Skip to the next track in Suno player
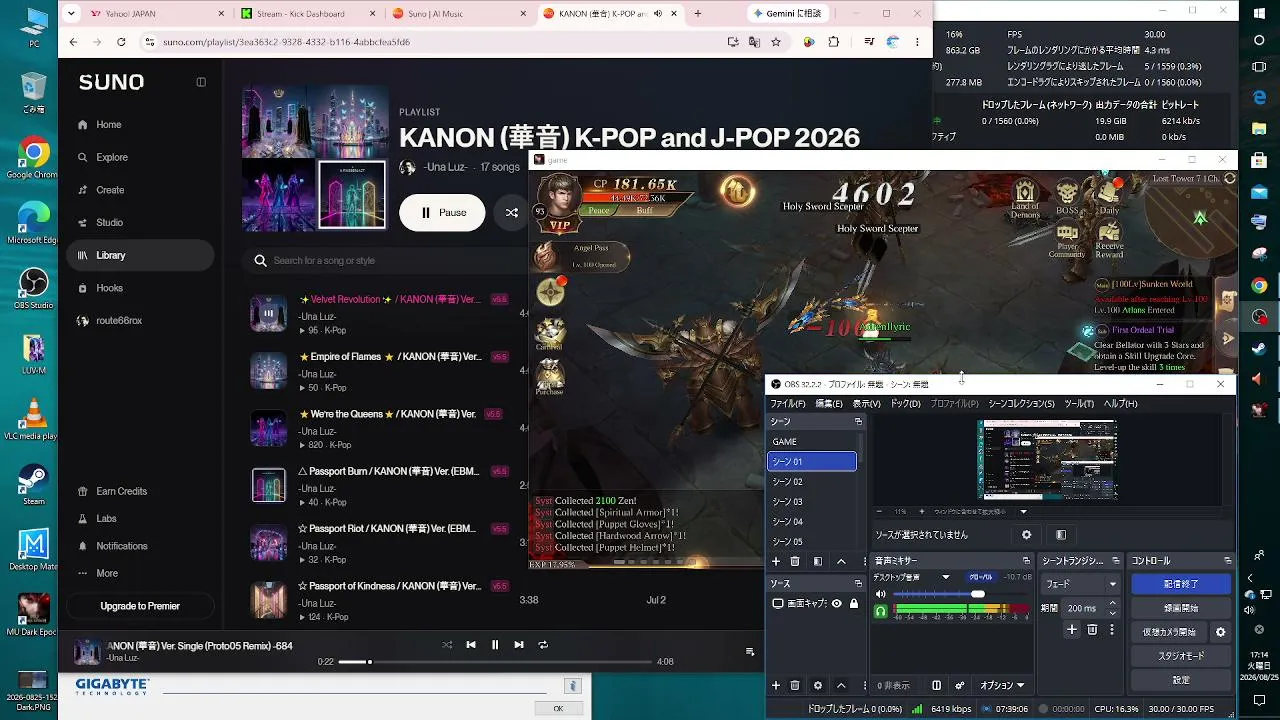 [x=519, y=645]
